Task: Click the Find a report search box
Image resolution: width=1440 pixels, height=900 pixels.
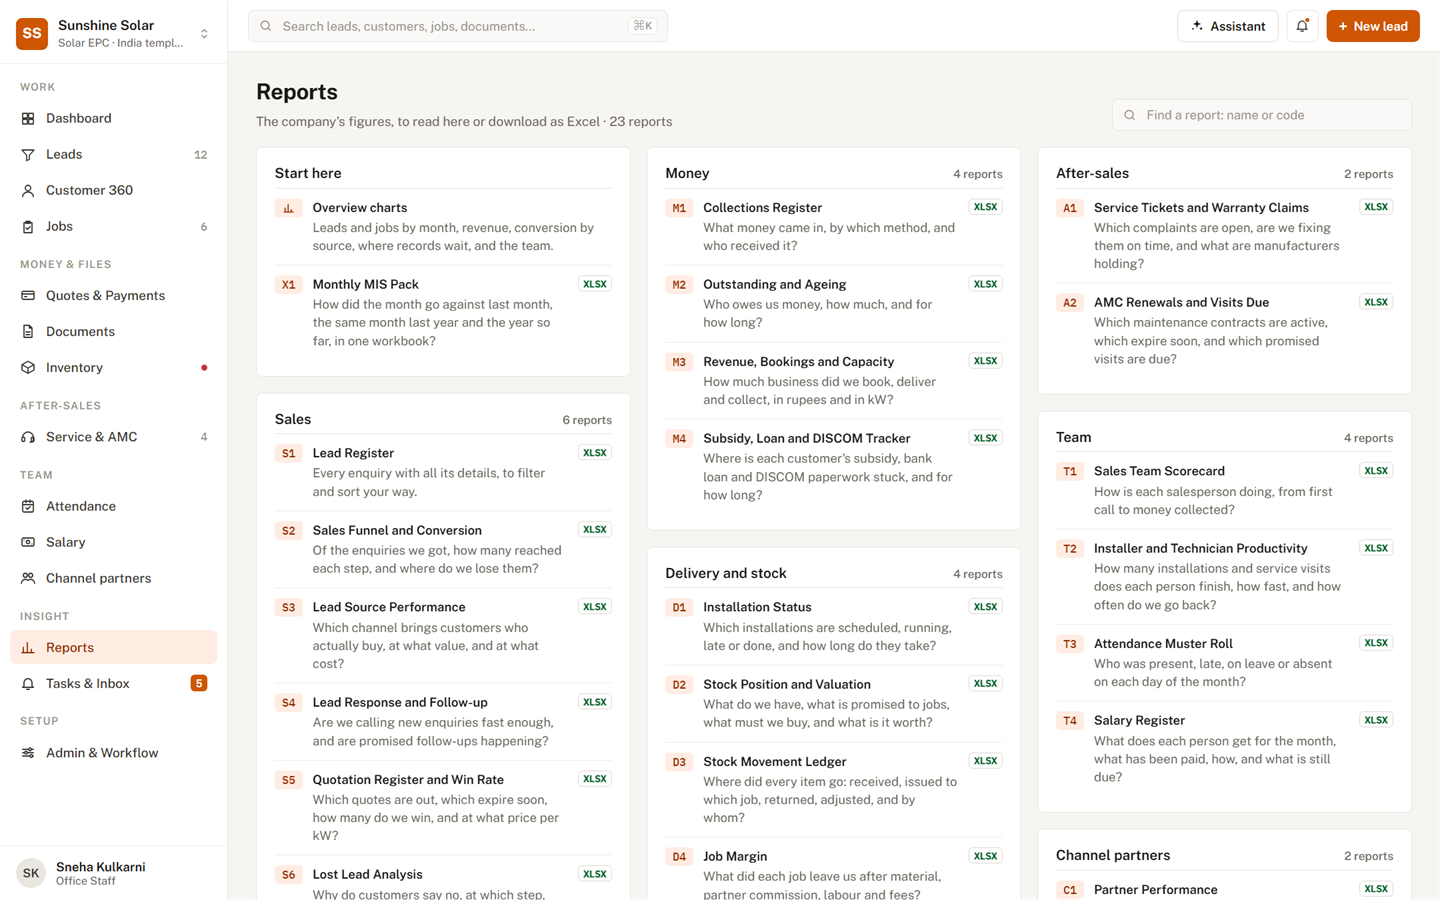Action: [x=1262, y=115]
